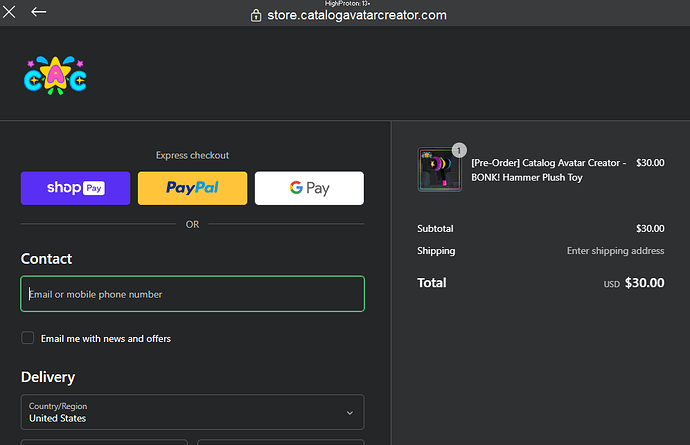Pay with Shop Pay

click(76, 188)
